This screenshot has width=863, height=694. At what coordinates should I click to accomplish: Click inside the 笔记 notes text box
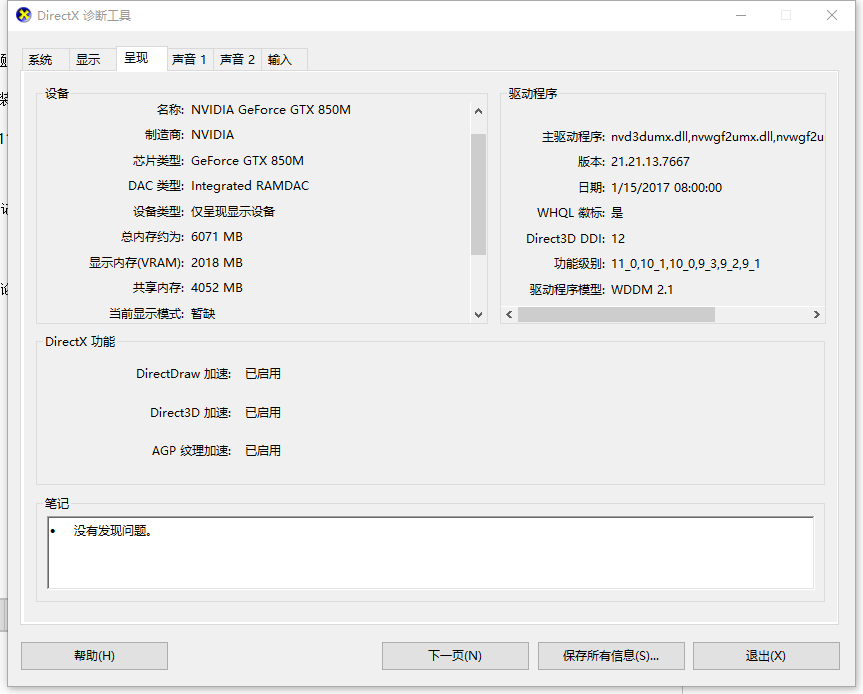point(430,553)
